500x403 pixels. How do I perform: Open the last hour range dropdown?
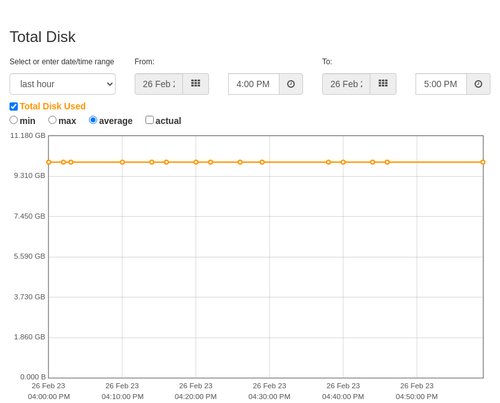63,84
